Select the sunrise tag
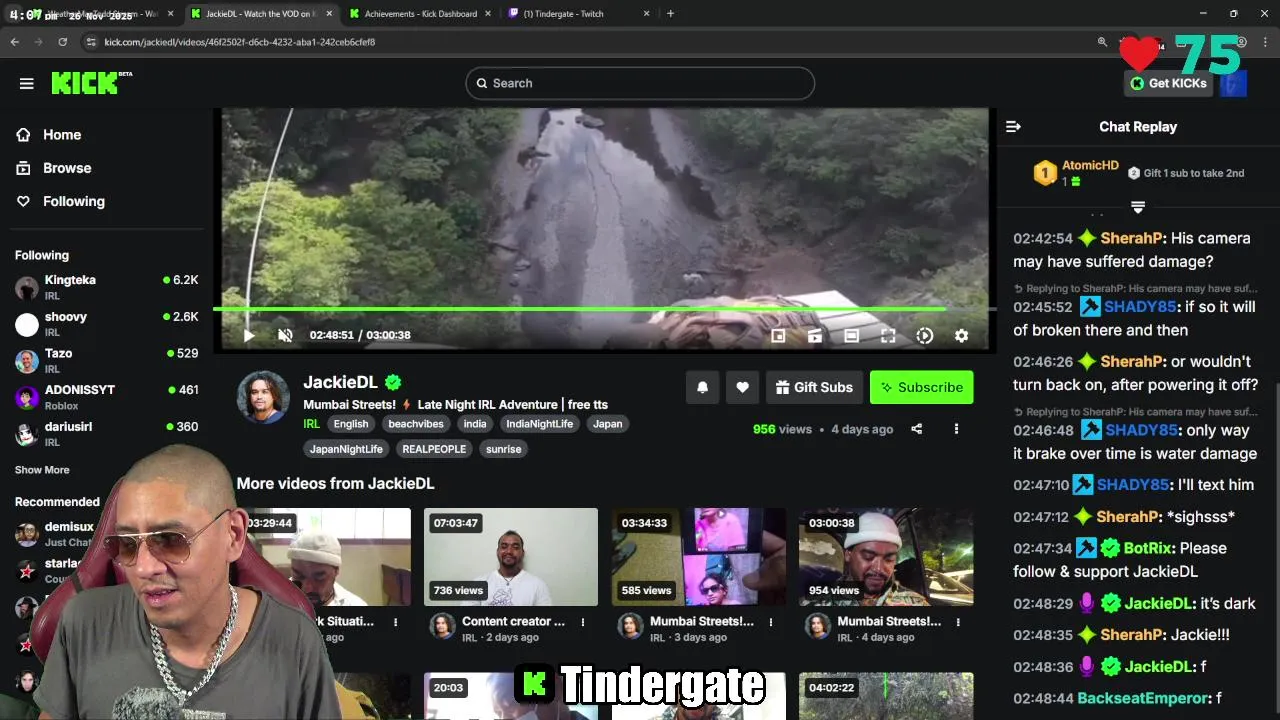The image size is (1280, 720). pyautogui.click(x=504, y=449)
